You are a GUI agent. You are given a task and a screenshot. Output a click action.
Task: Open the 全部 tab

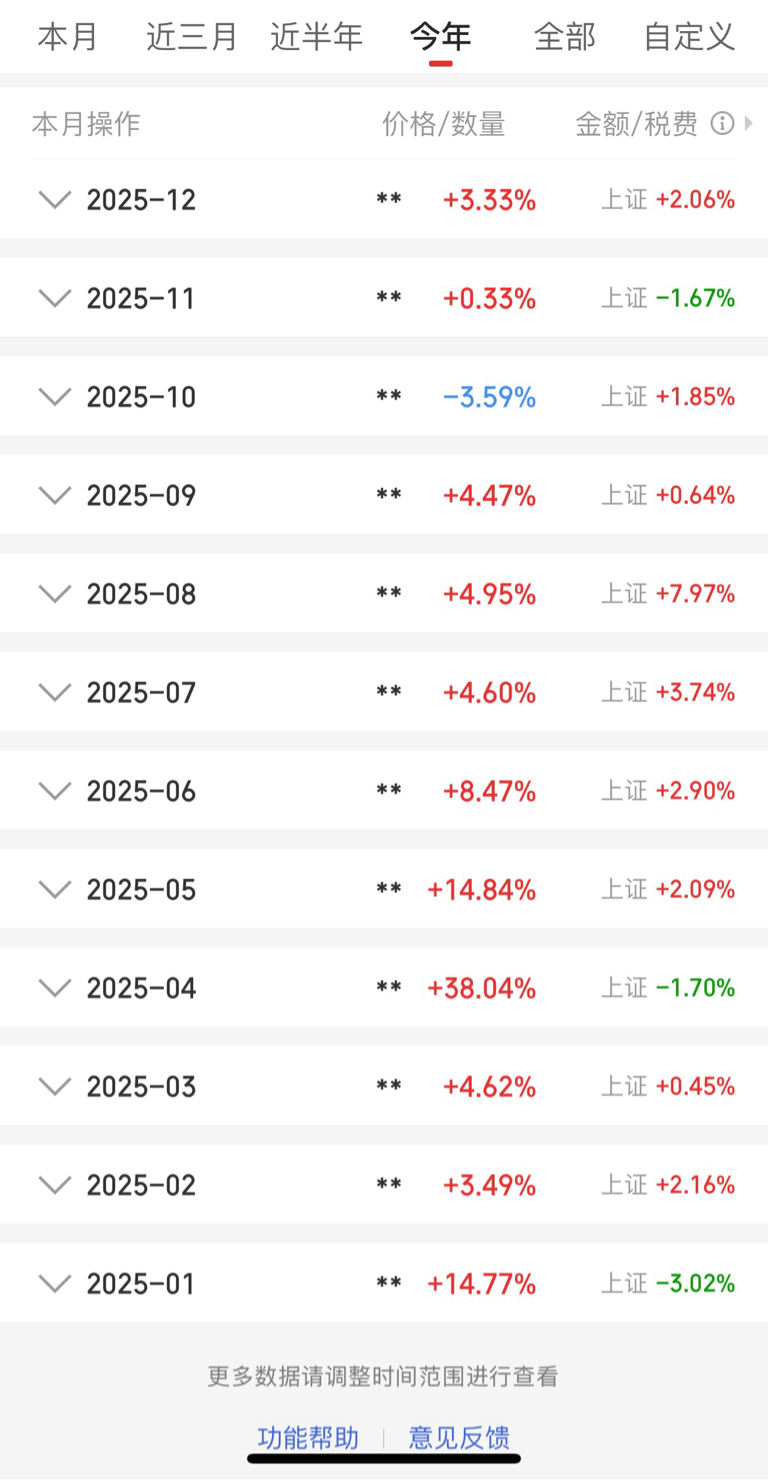coord(565,38)
